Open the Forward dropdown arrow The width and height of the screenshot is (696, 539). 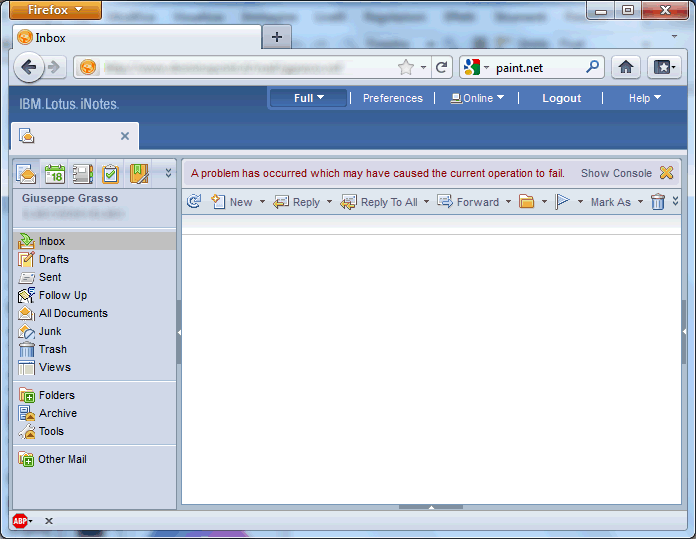(x=508, y=202)
